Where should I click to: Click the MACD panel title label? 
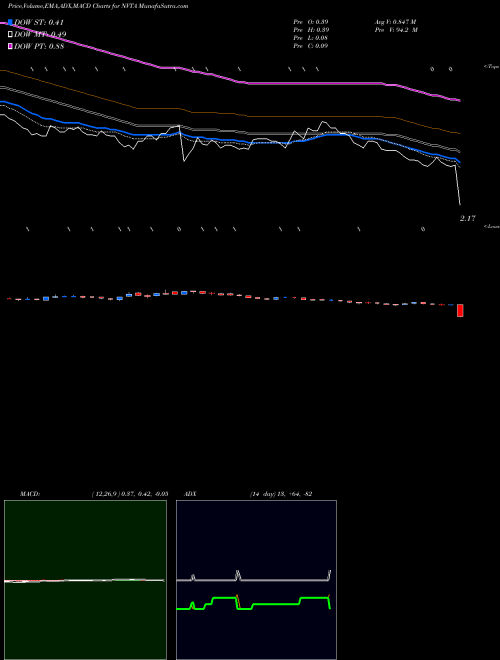(x=30, y=494)
